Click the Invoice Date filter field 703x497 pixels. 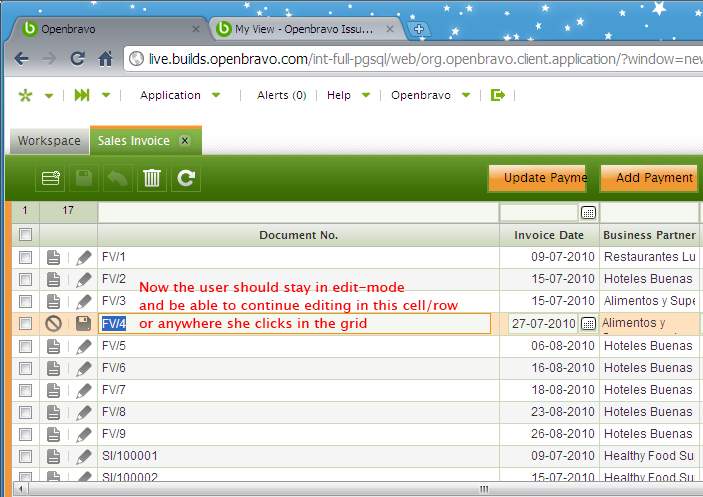[x=539, y=212]
